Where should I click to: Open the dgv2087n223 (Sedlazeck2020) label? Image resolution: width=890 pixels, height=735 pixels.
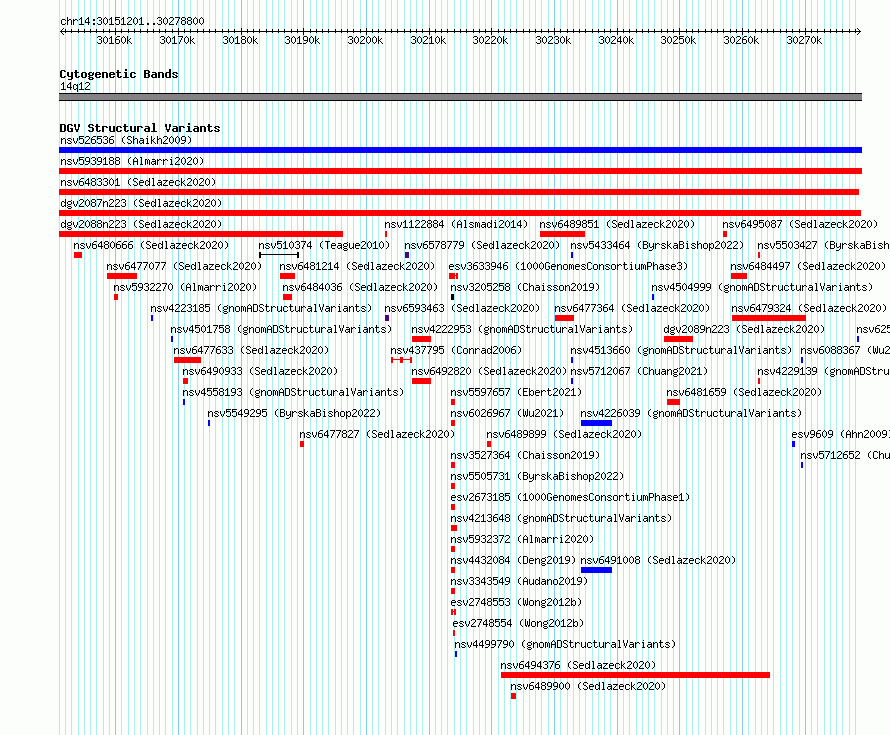(141, 203)
